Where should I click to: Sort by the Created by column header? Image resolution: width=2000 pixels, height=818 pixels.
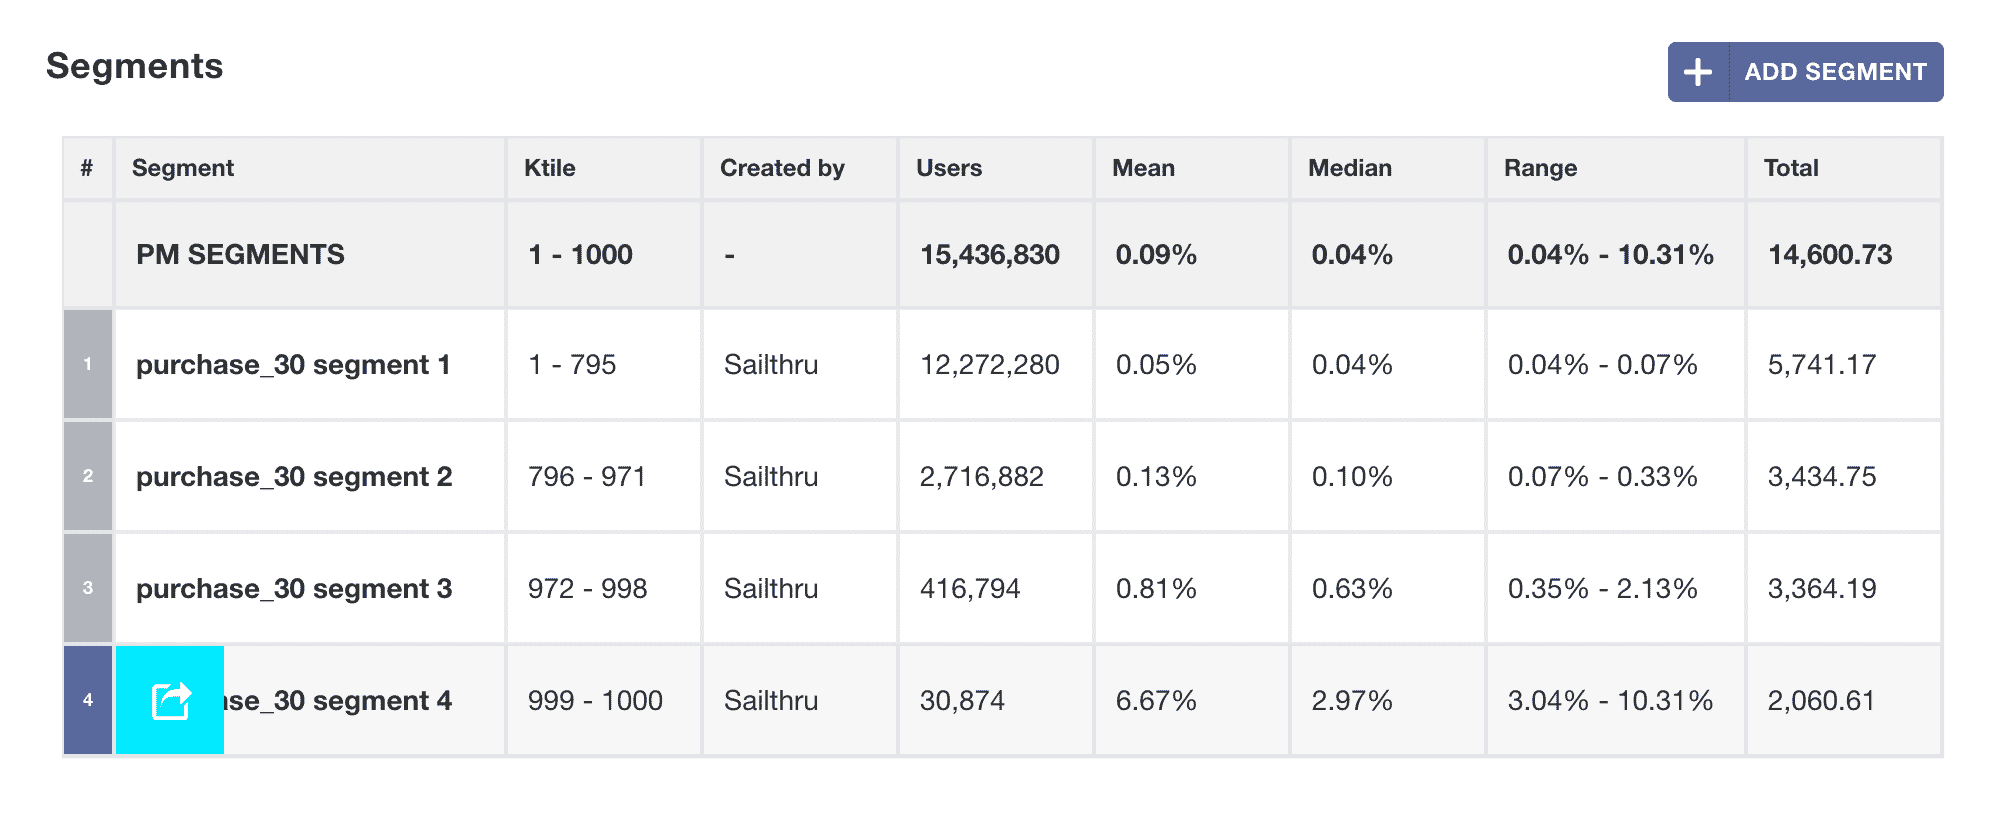[x=782, y=168]
